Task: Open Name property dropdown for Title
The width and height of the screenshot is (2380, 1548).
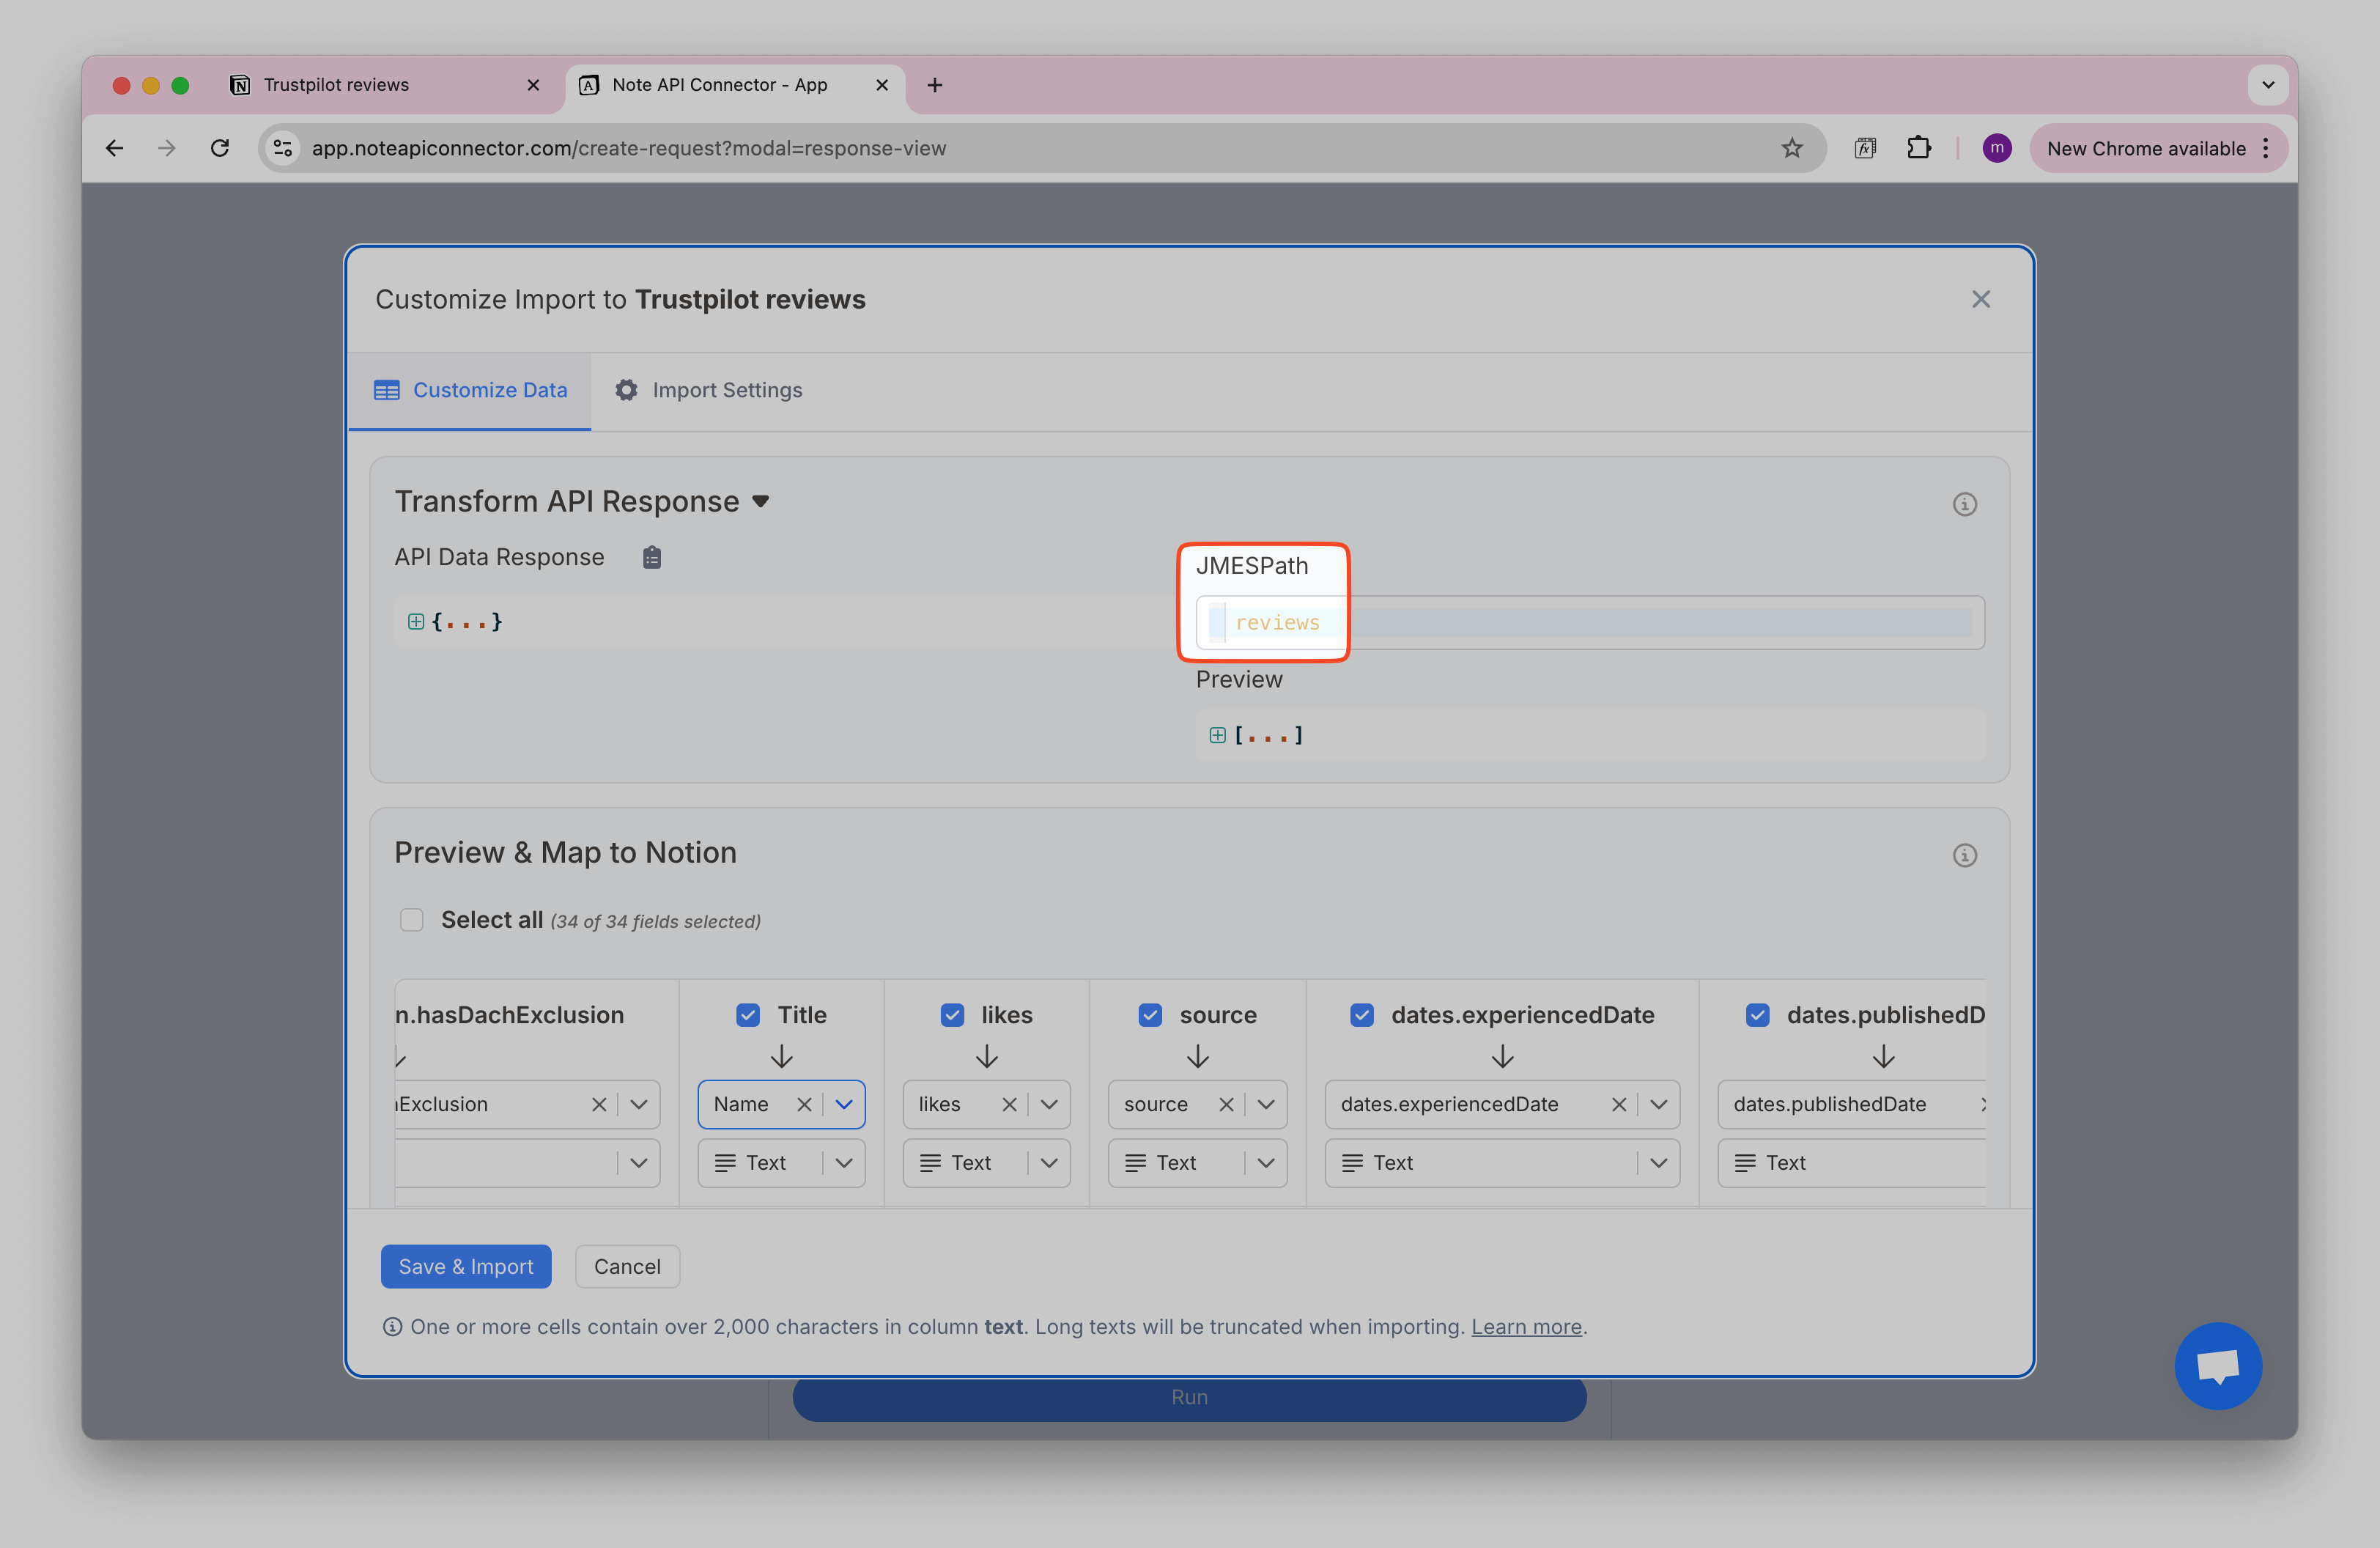Action: [x=844, y=1104]
